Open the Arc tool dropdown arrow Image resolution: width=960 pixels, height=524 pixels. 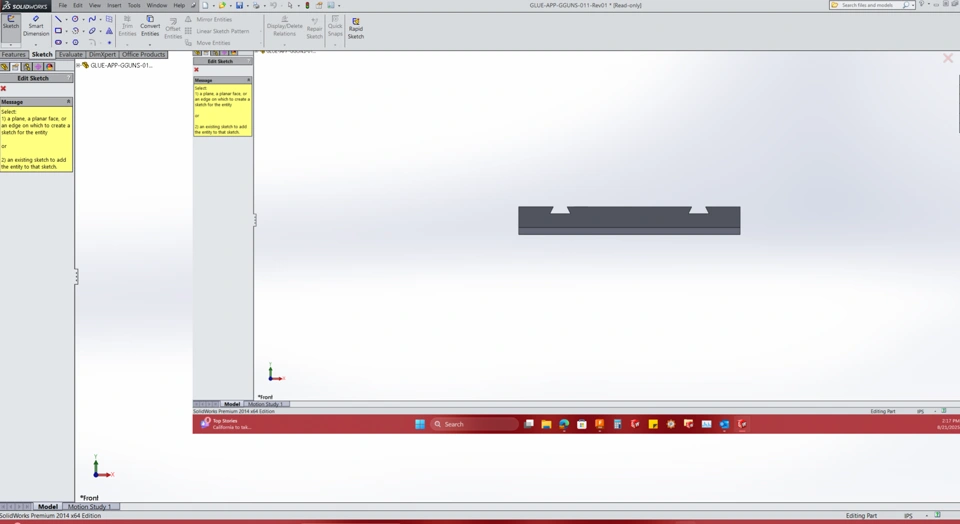83,31
